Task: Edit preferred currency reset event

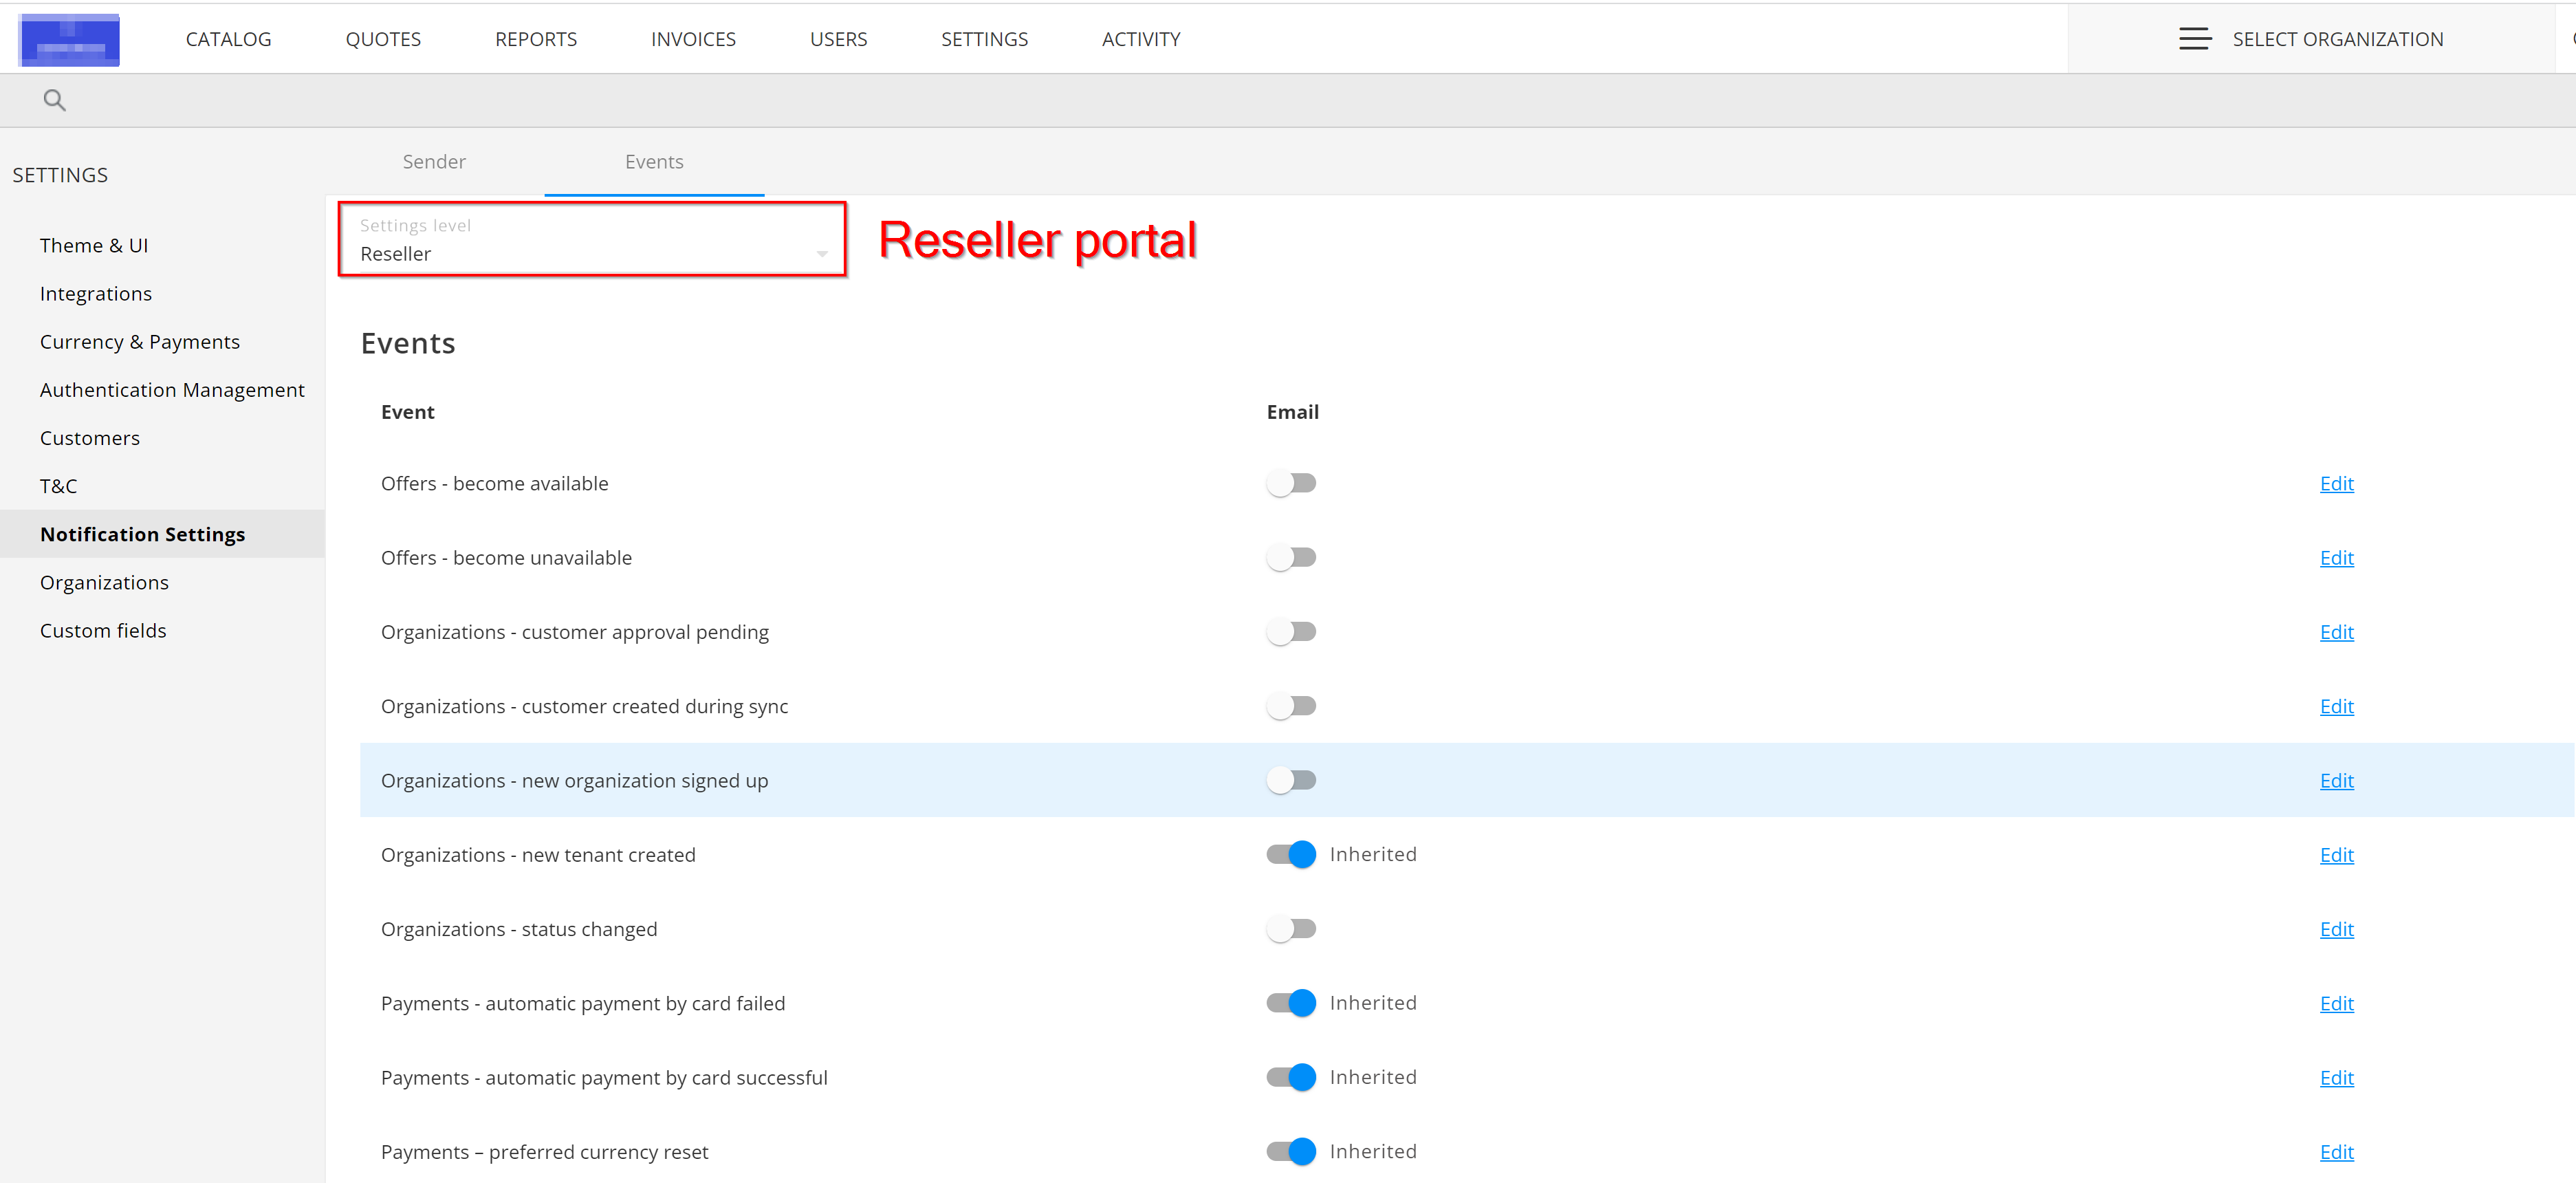Action: 2336,1152
